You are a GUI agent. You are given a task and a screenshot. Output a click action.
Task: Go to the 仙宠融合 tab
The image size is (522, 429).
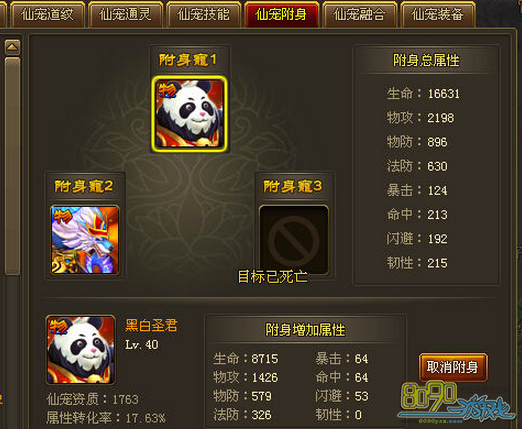(x=359, y=14)
